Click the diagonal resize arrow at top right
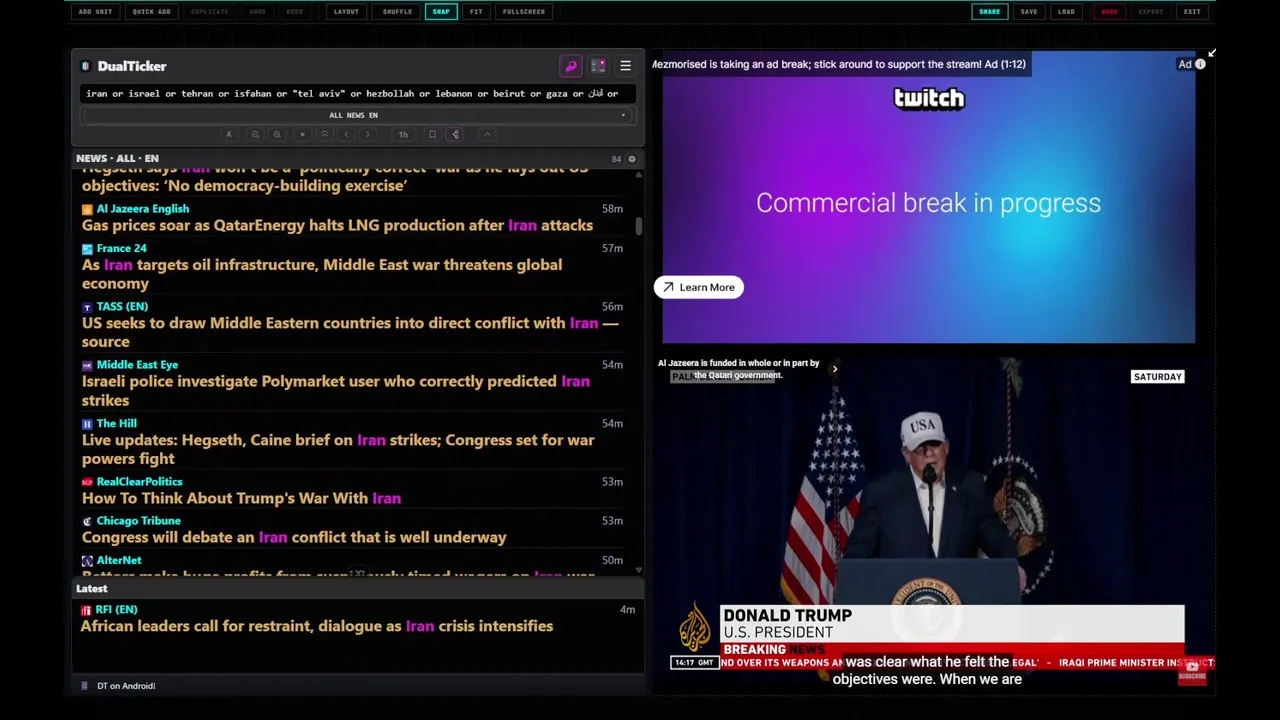 coord(1211,53)
